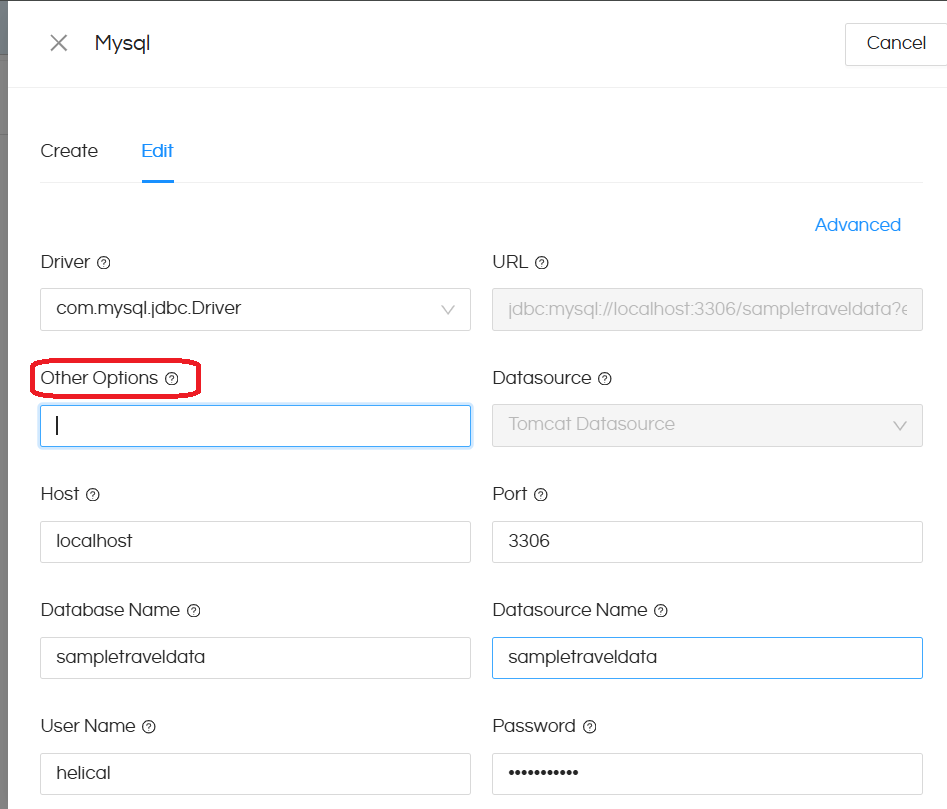Click the Datasource Name input field
The width and height of the screenshot is (947, 809).
(x=707, y=657)
